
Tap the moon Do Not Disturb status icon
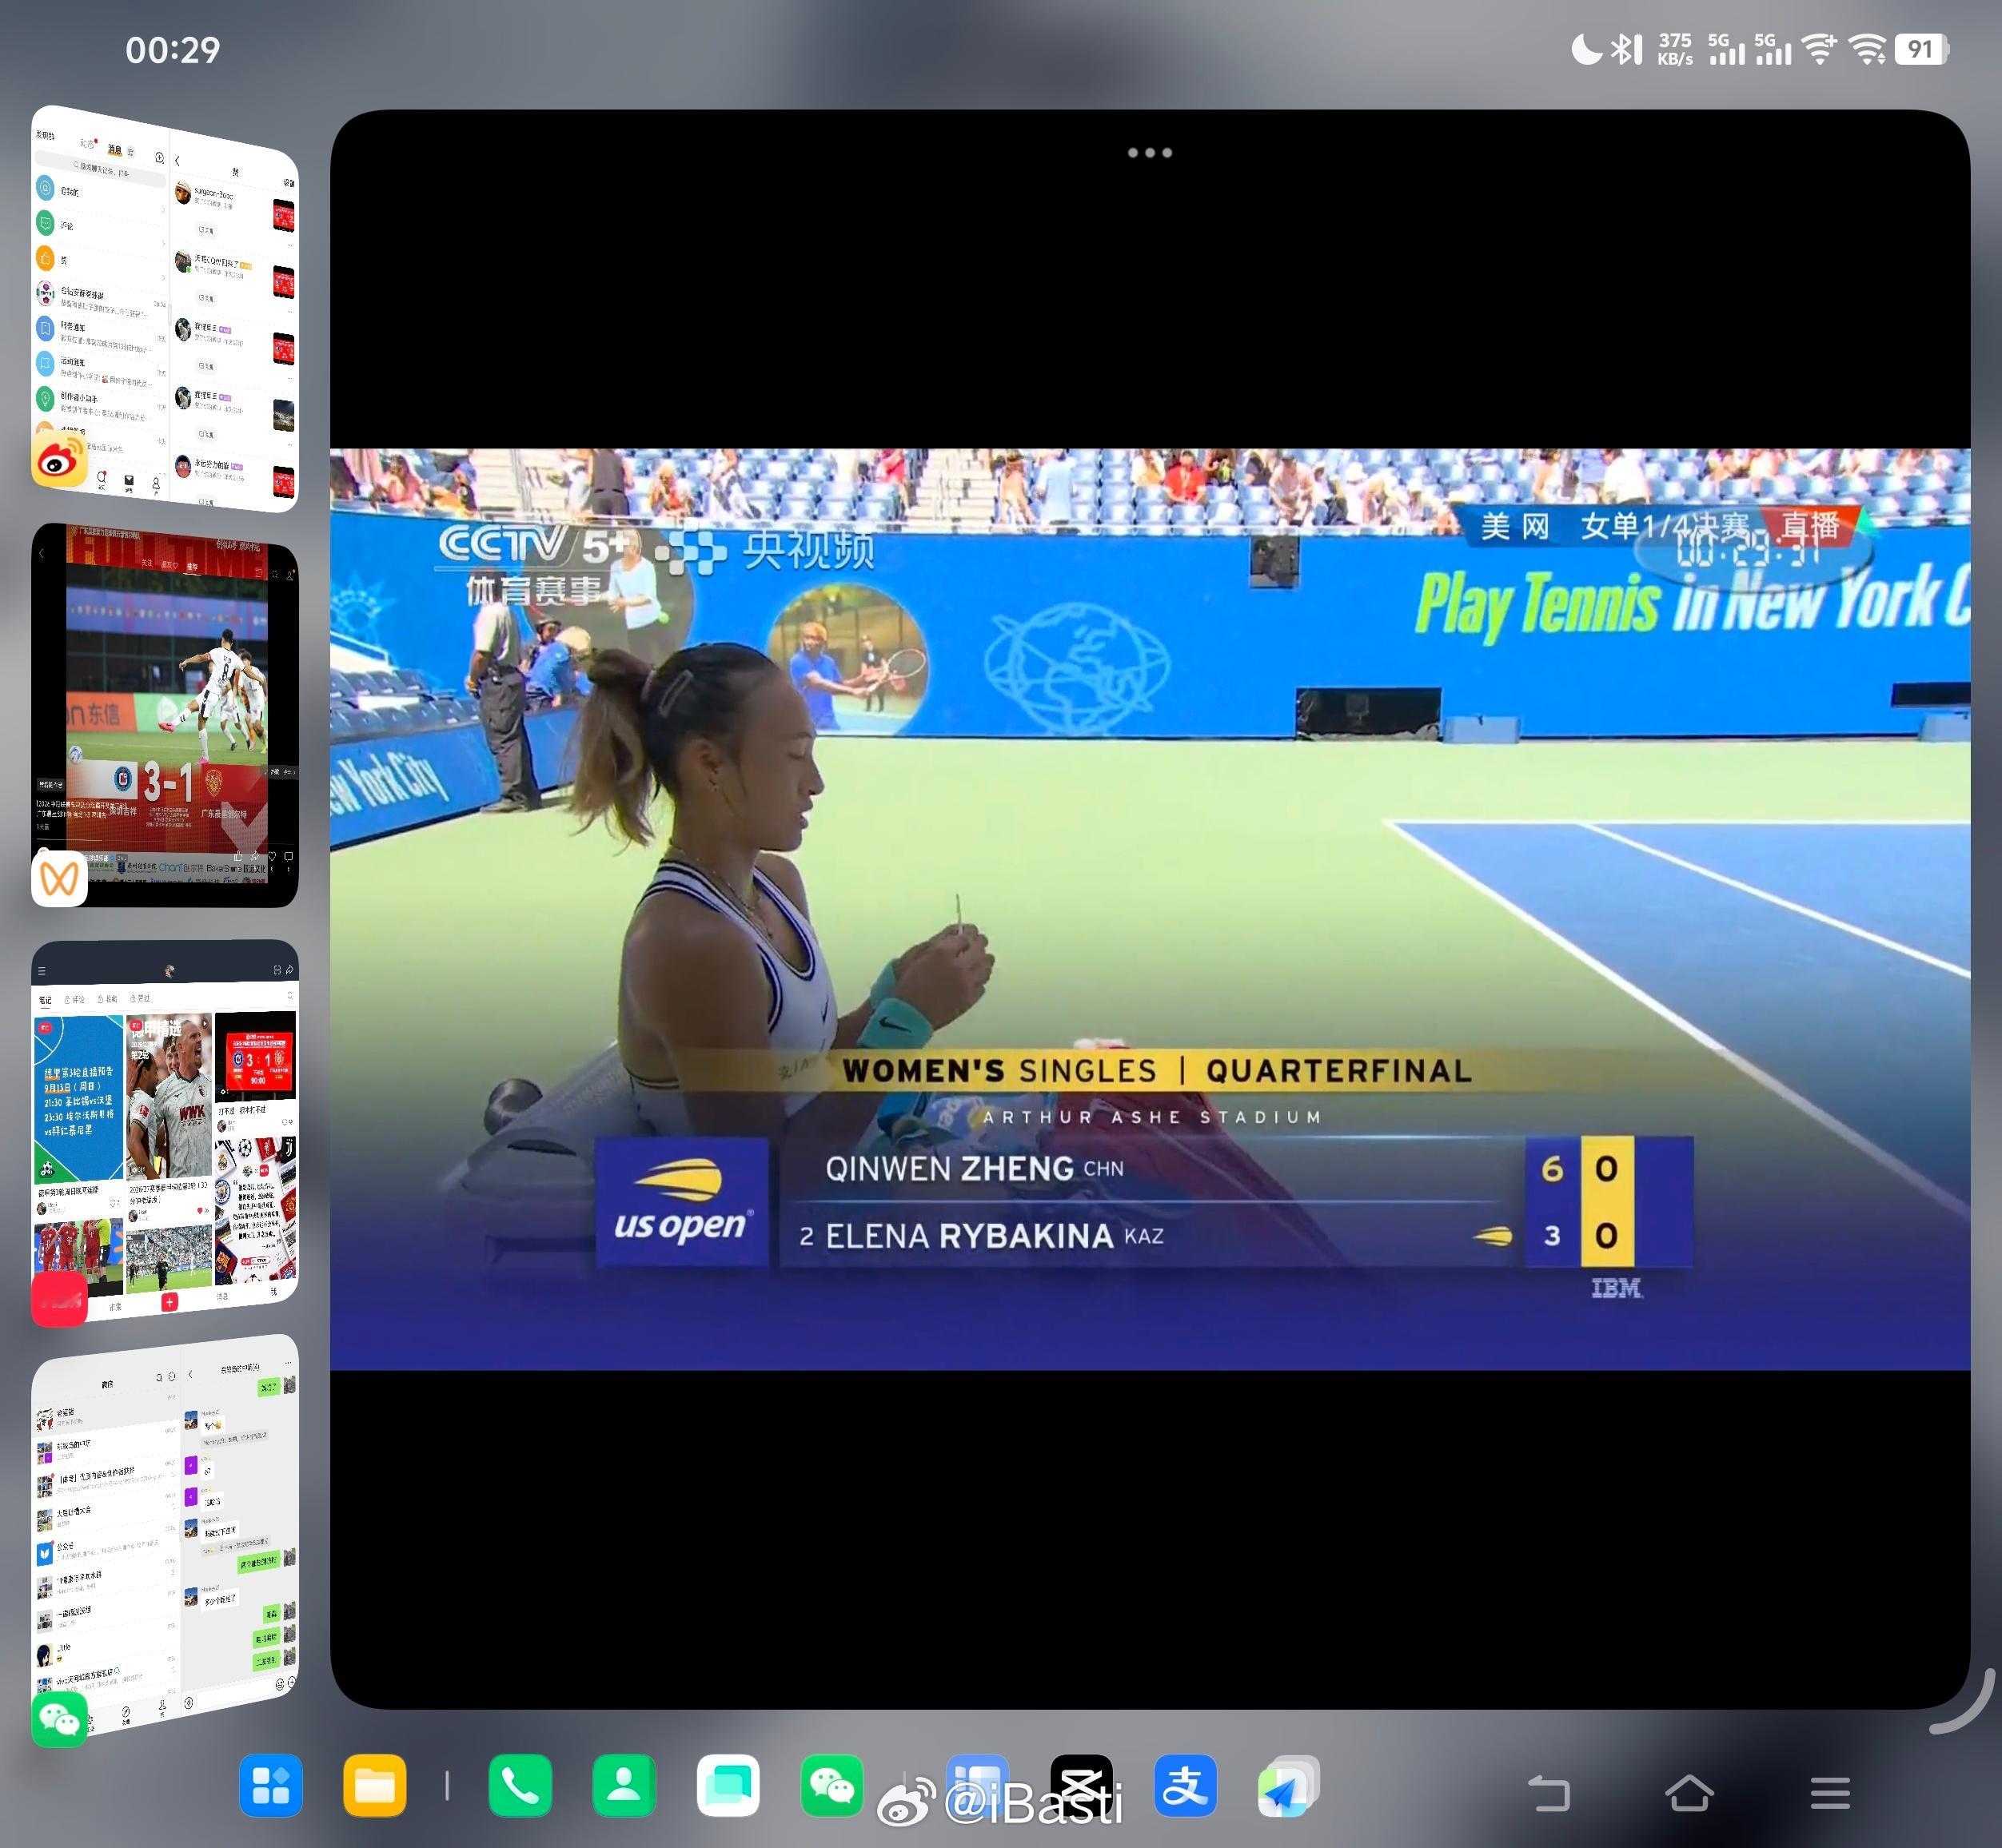(1586, 49)
